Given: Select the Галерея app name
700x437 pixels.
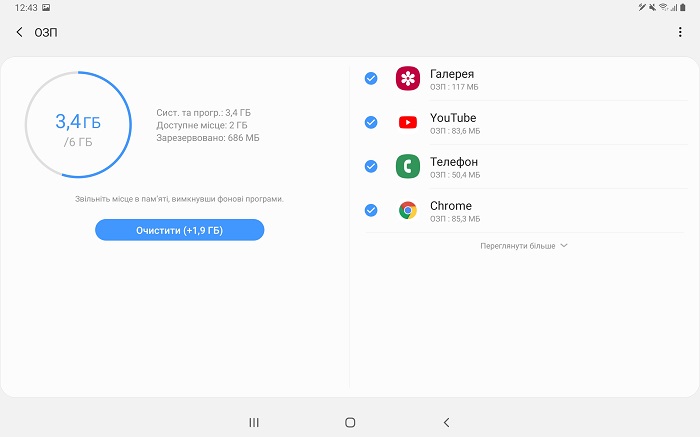Looking at the screenshot, I should [452, 74].
